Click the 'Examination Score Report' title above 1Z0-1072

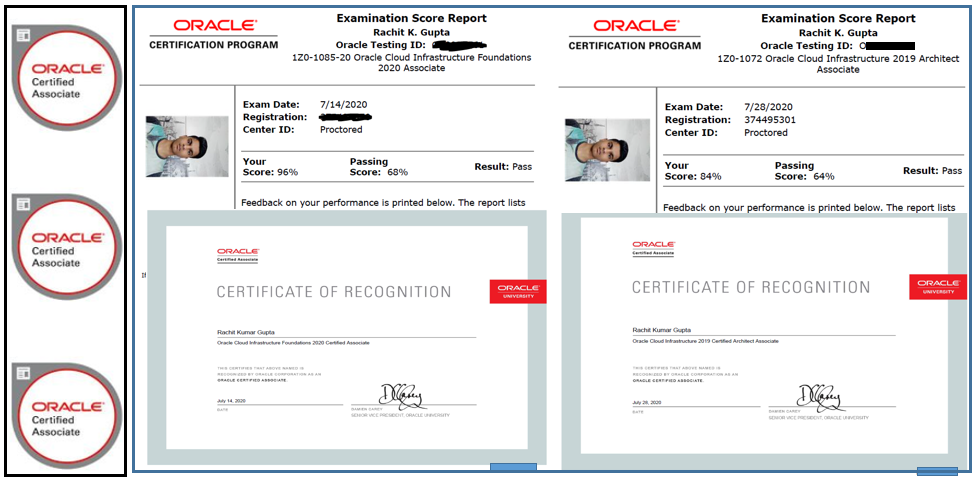pos(838,19)
